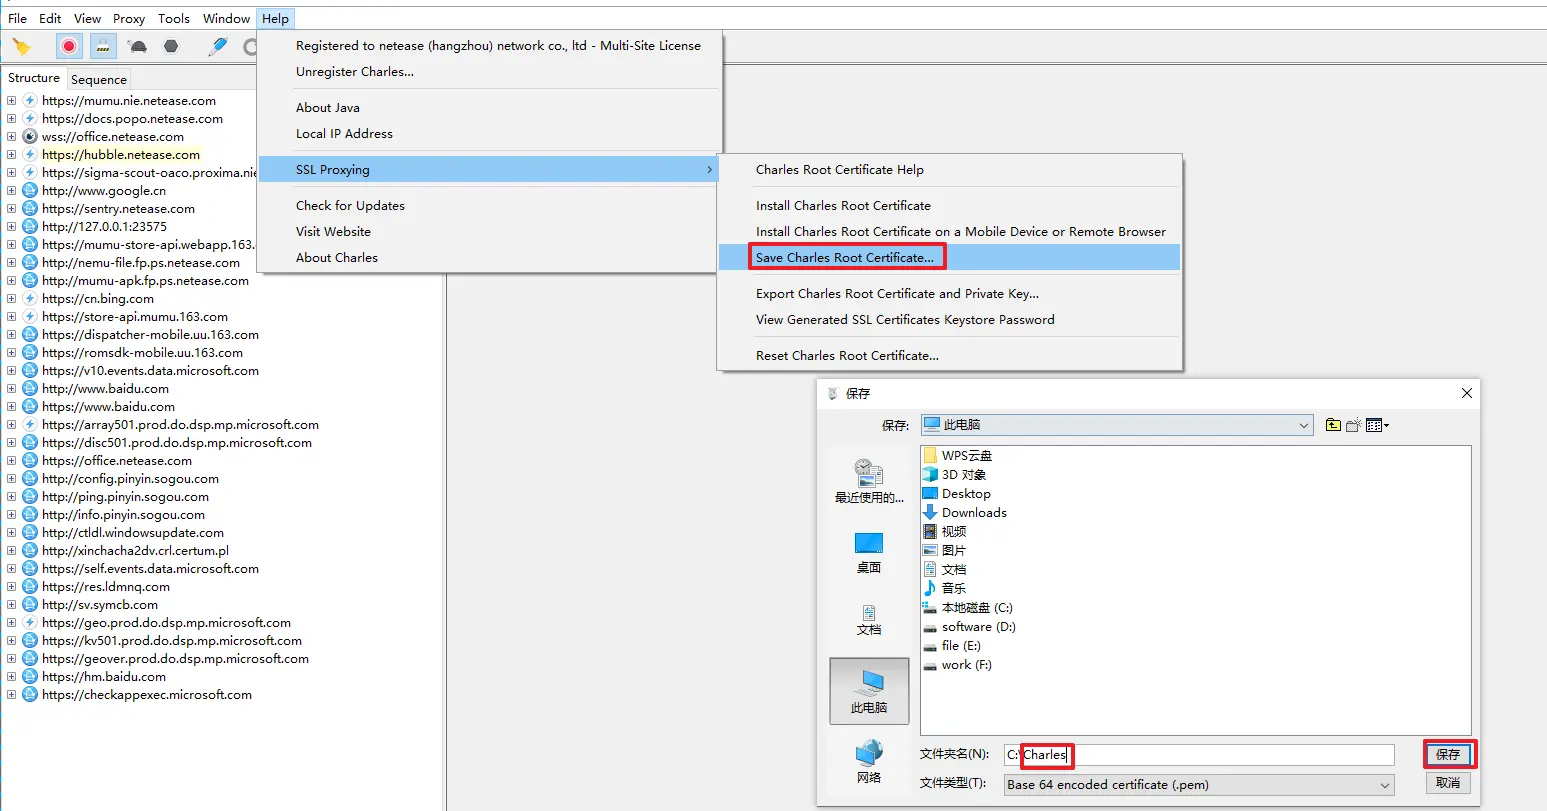This screenshot has height=811, width=1547.
Task: Open the 文件类型 file type dropdown
Action: click(1199, 785)
